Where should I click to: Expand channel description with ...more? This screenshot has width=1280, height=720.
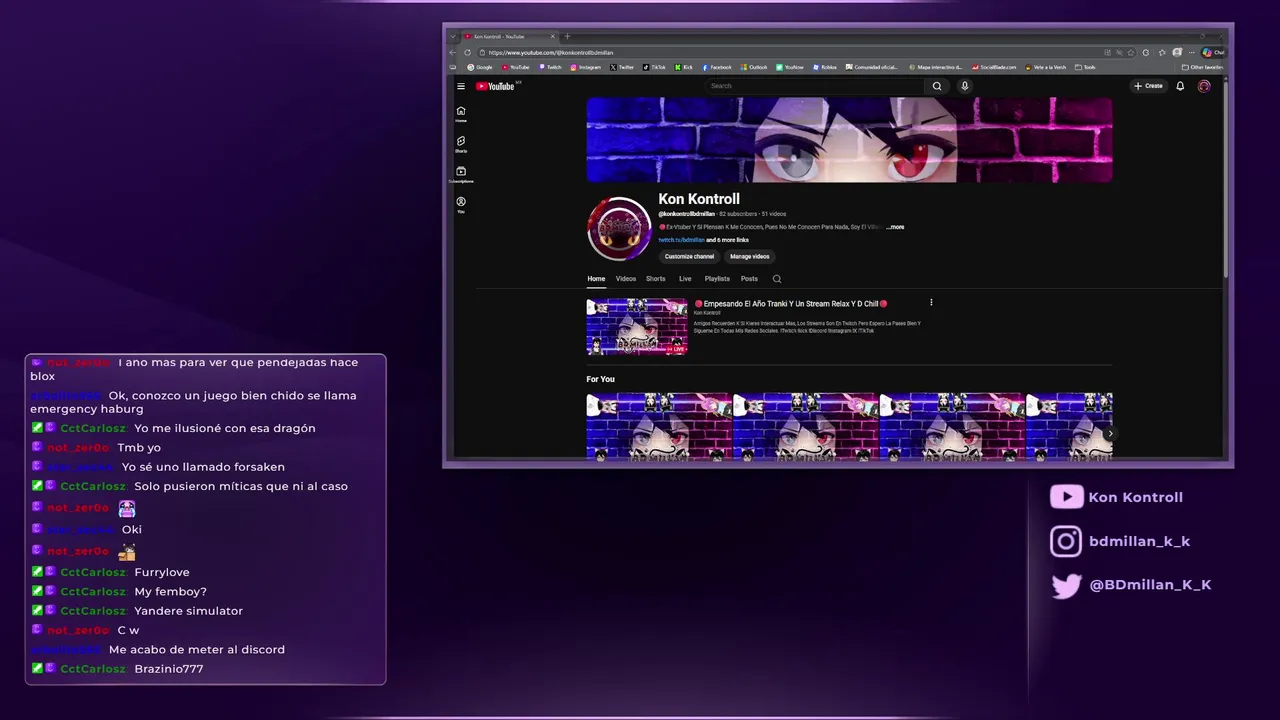coord(895,227)
